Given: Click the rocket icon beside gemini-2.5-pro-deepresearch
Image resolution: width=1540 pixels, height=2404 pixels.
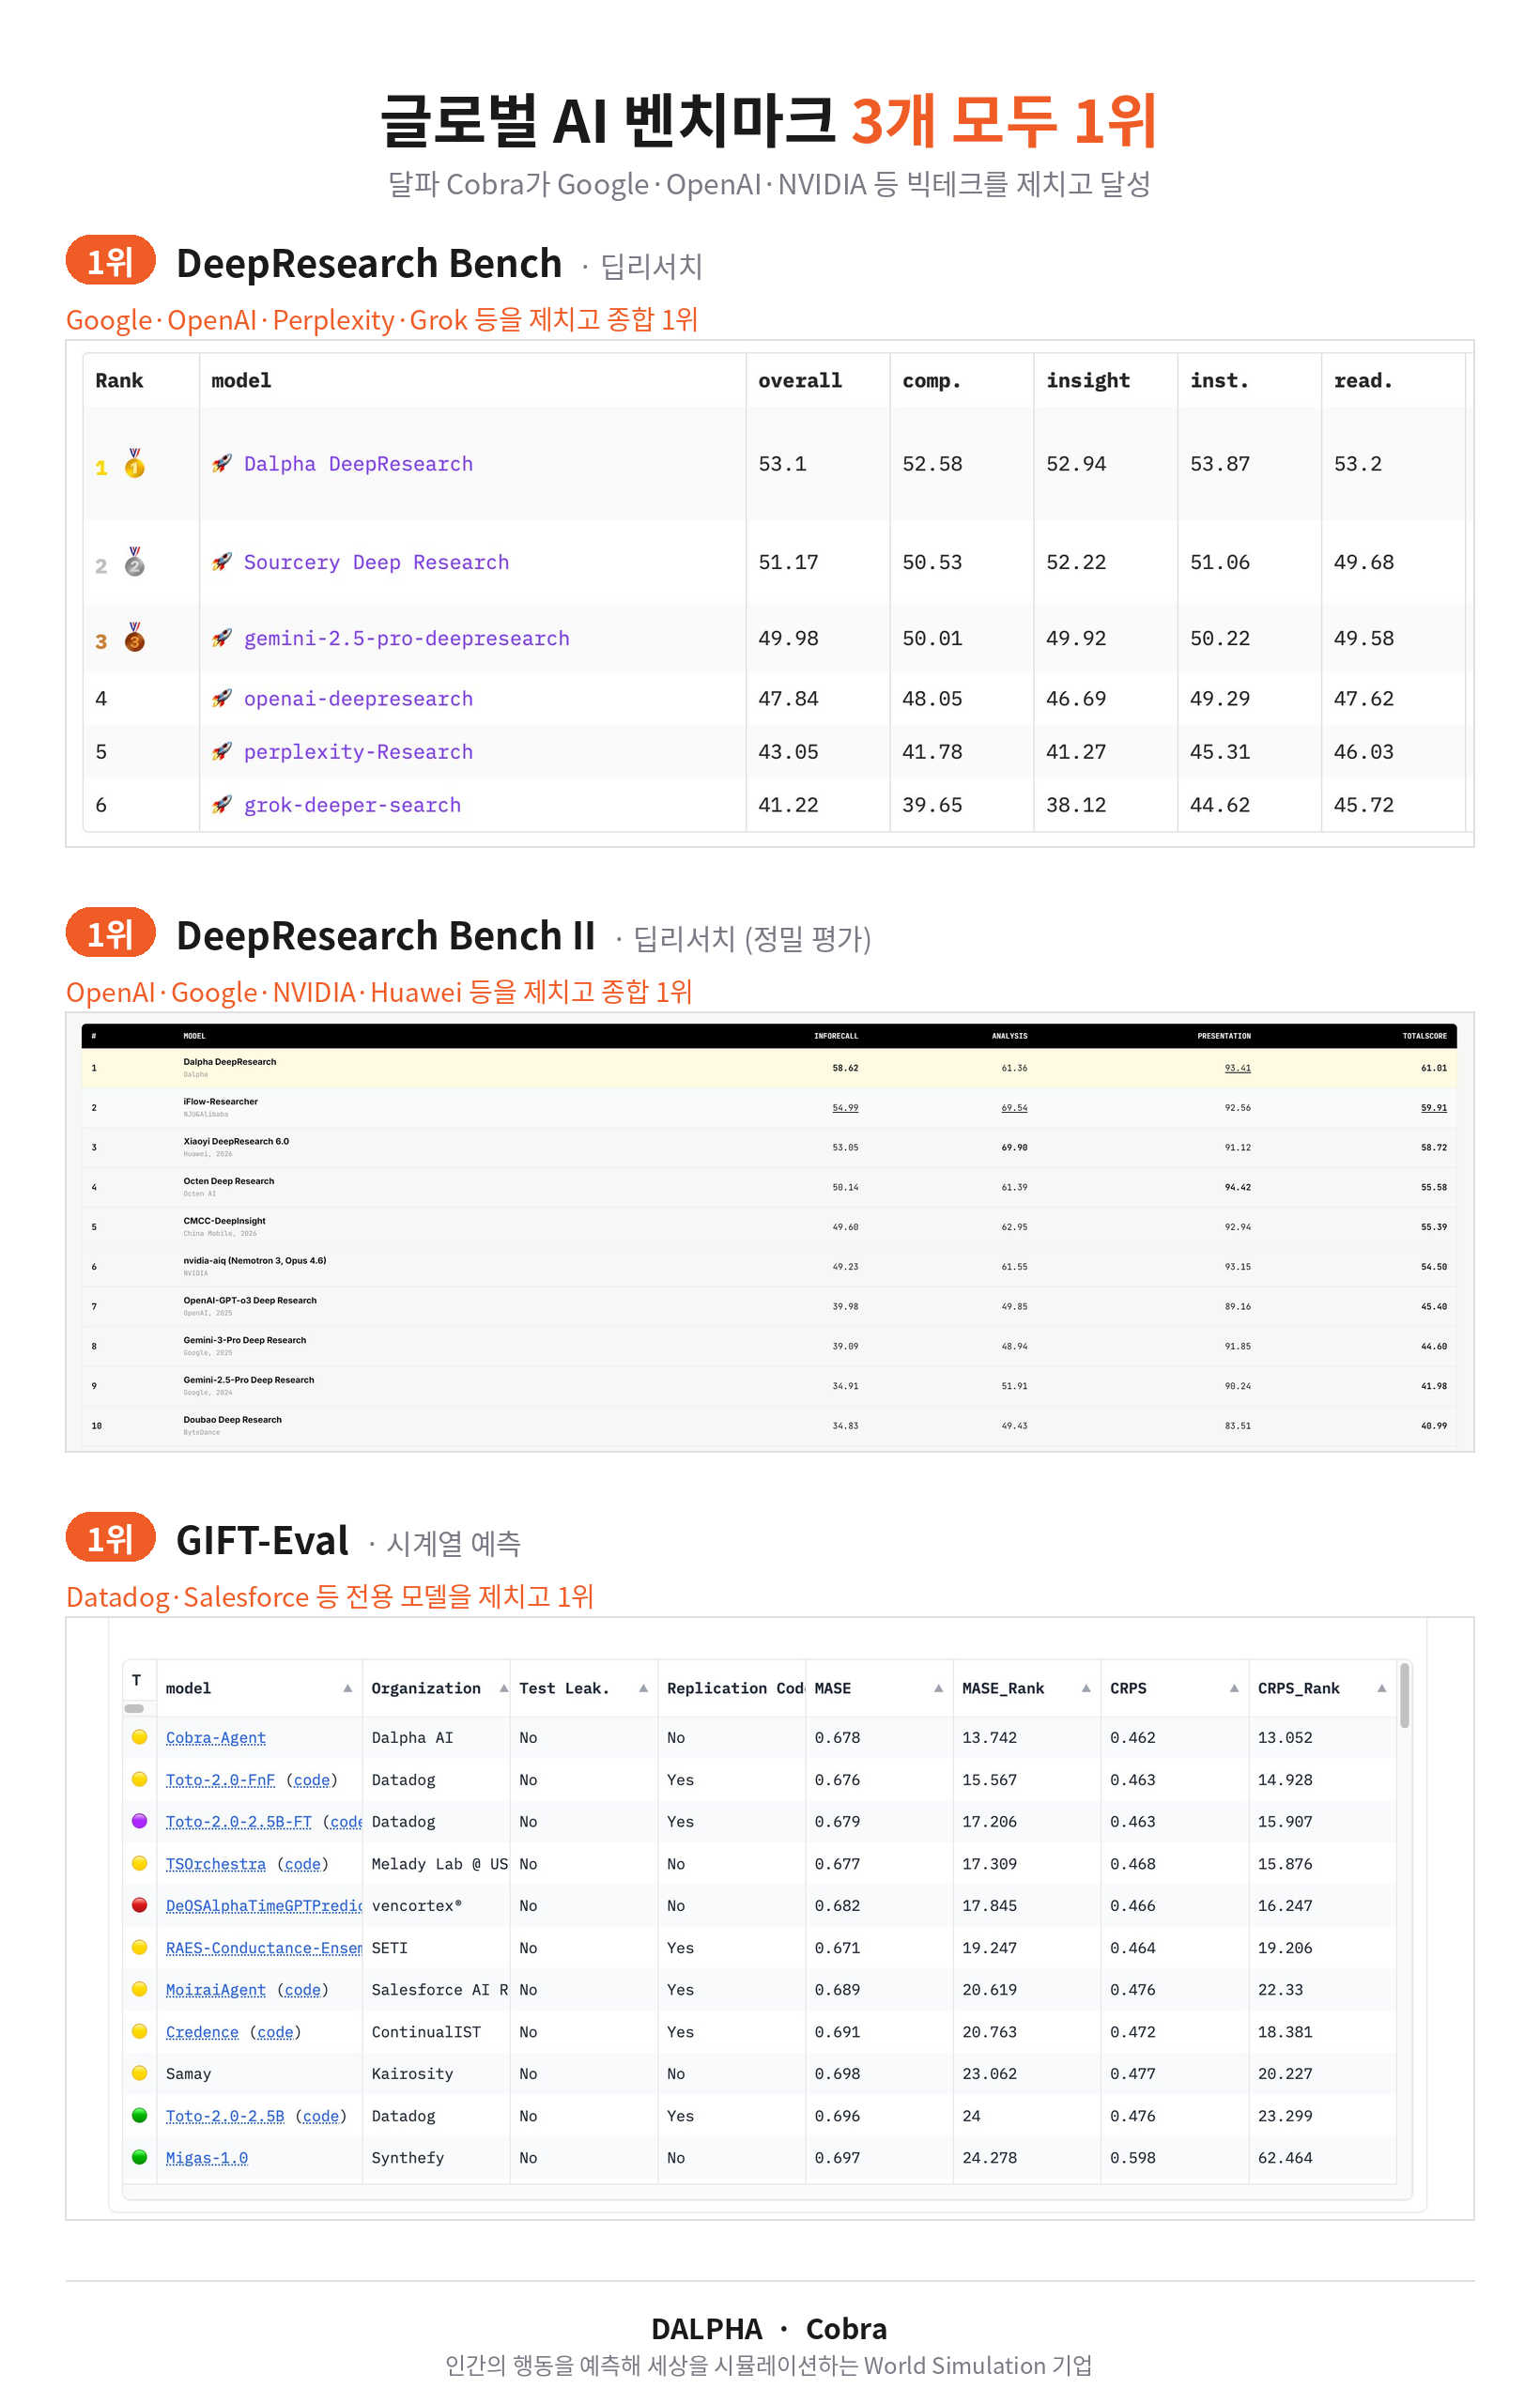Looking at the screenshot, I should [222, 637].
